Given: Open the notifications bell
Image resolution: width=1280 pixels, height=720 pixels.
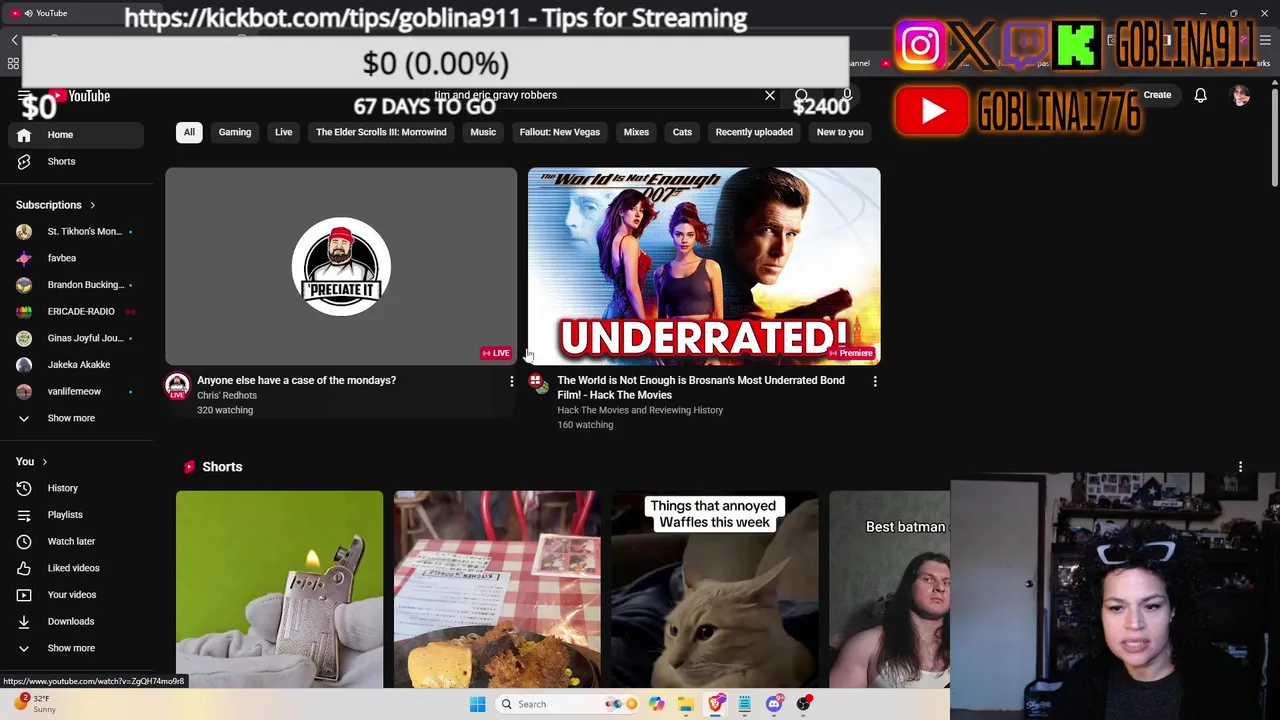Looking at the screenshot, I should coord(1200,95).
